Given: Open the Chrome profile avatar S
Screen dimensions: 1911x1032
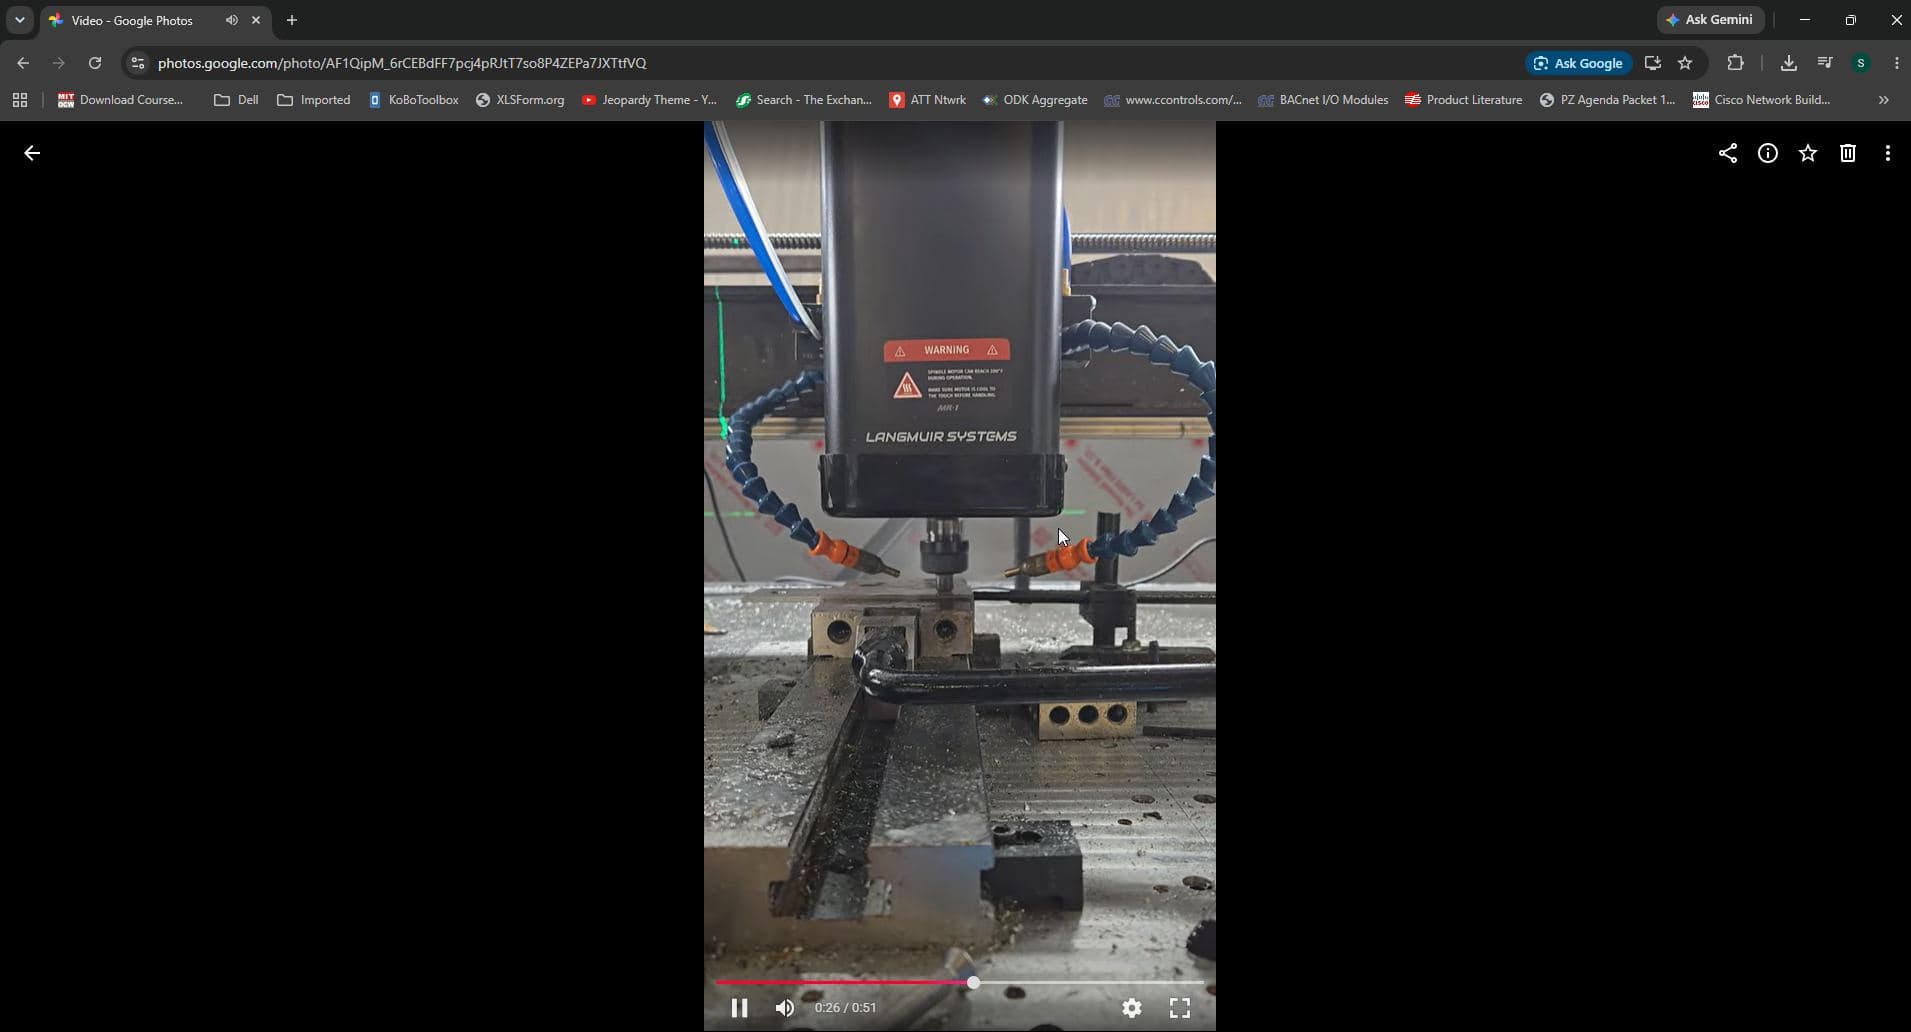Looking at the screenshot, I should 1861,63.
